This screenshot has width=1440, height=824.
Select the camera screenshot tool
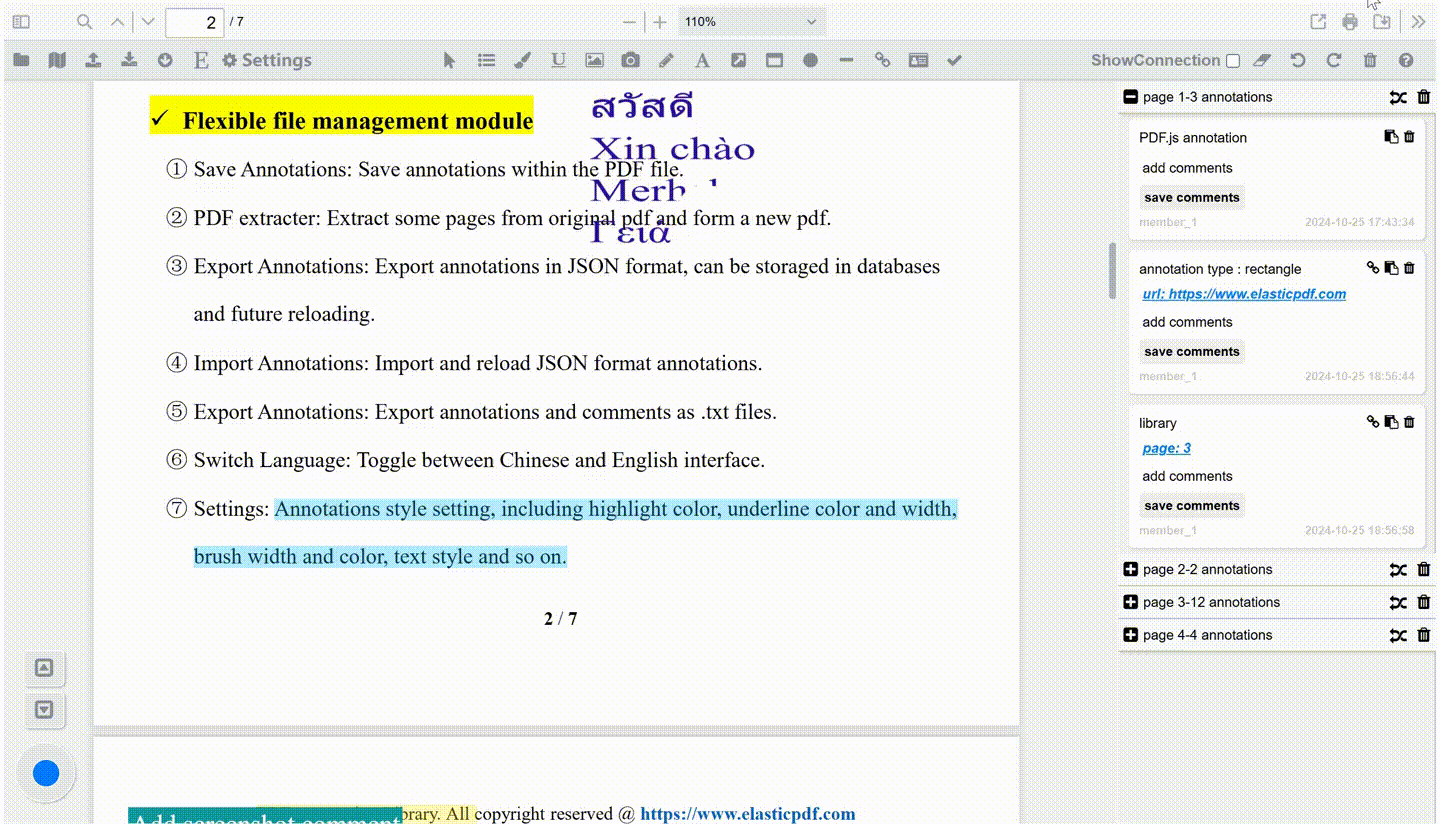(x=630, y=60)
